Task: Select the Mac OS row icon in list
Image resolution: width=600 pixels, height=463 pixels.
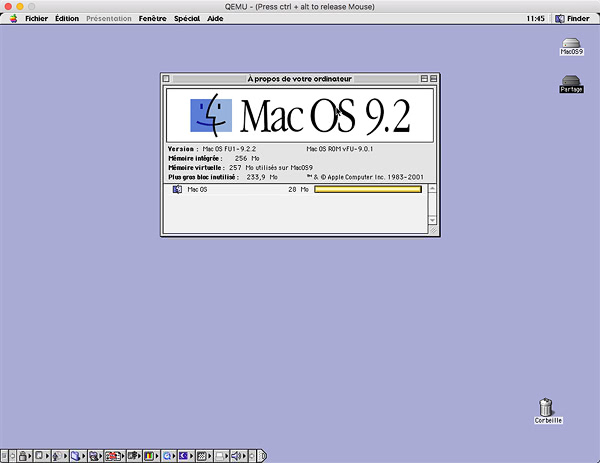Action: click(177, 189)
